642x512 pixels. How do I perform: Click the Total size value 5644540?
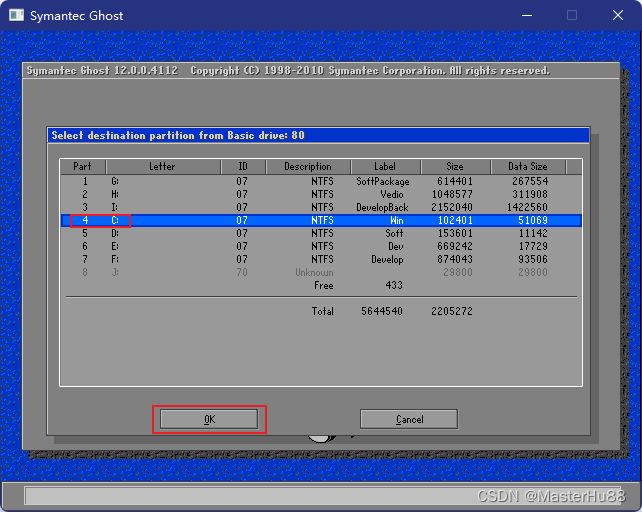click(x=382, y=311)
